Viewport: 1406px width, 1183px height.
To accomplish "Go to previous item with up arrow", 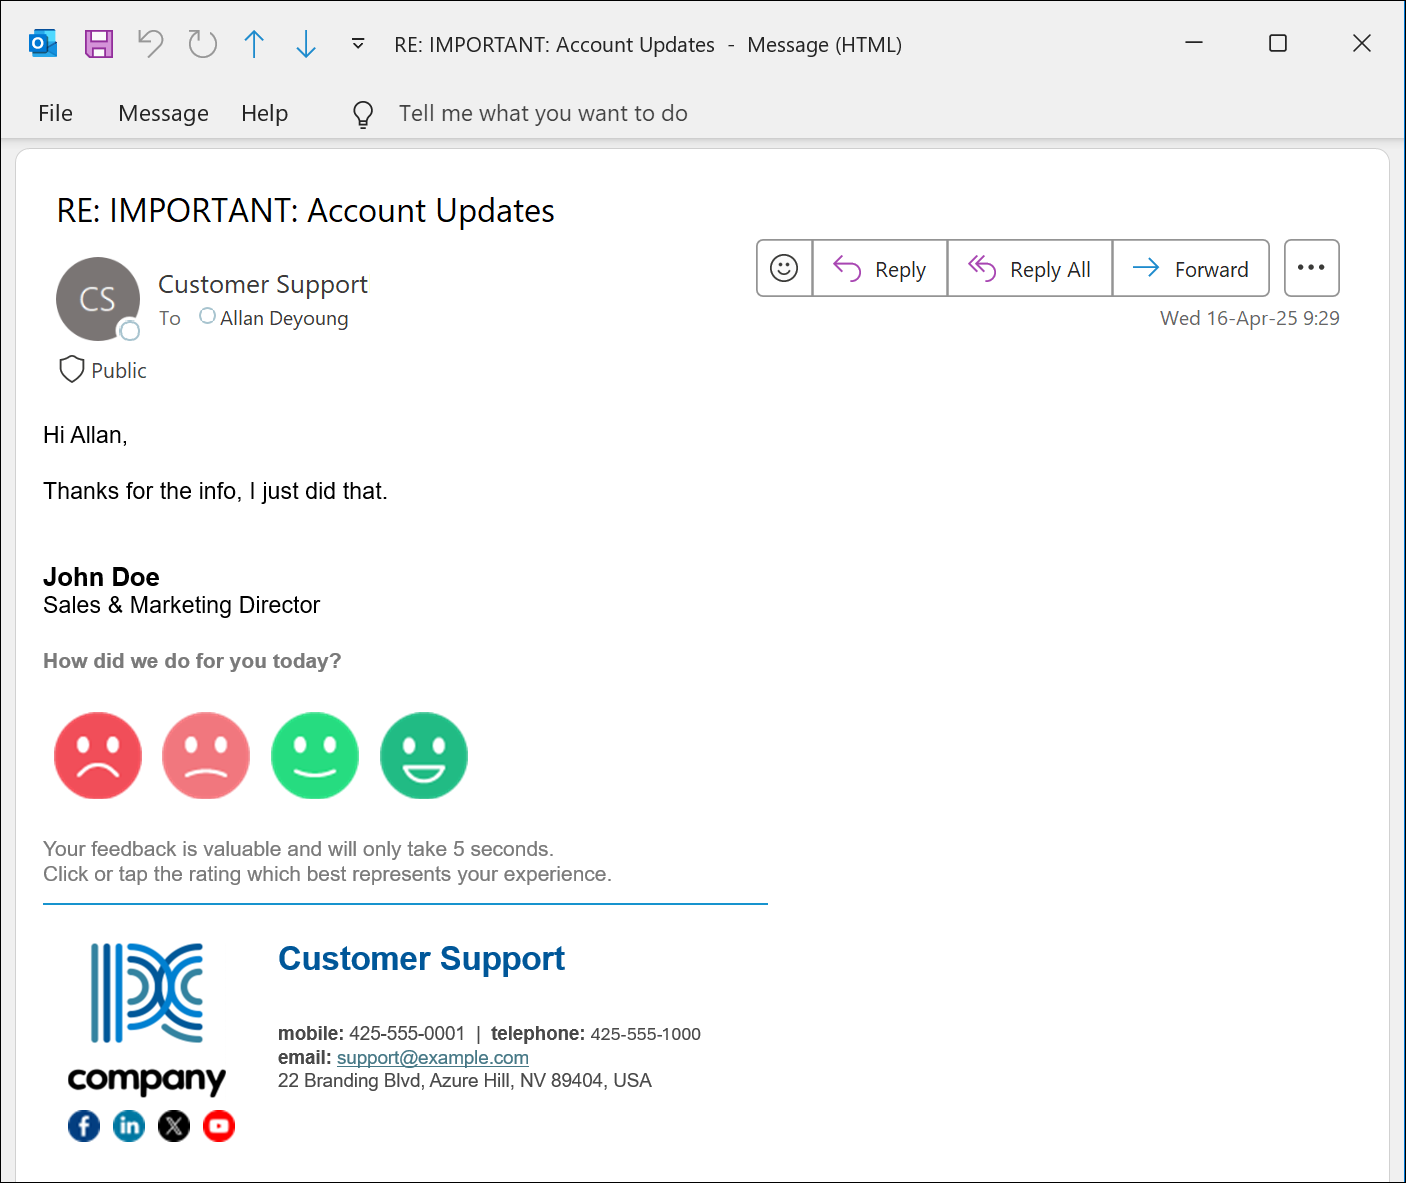I will pos(254,44).
